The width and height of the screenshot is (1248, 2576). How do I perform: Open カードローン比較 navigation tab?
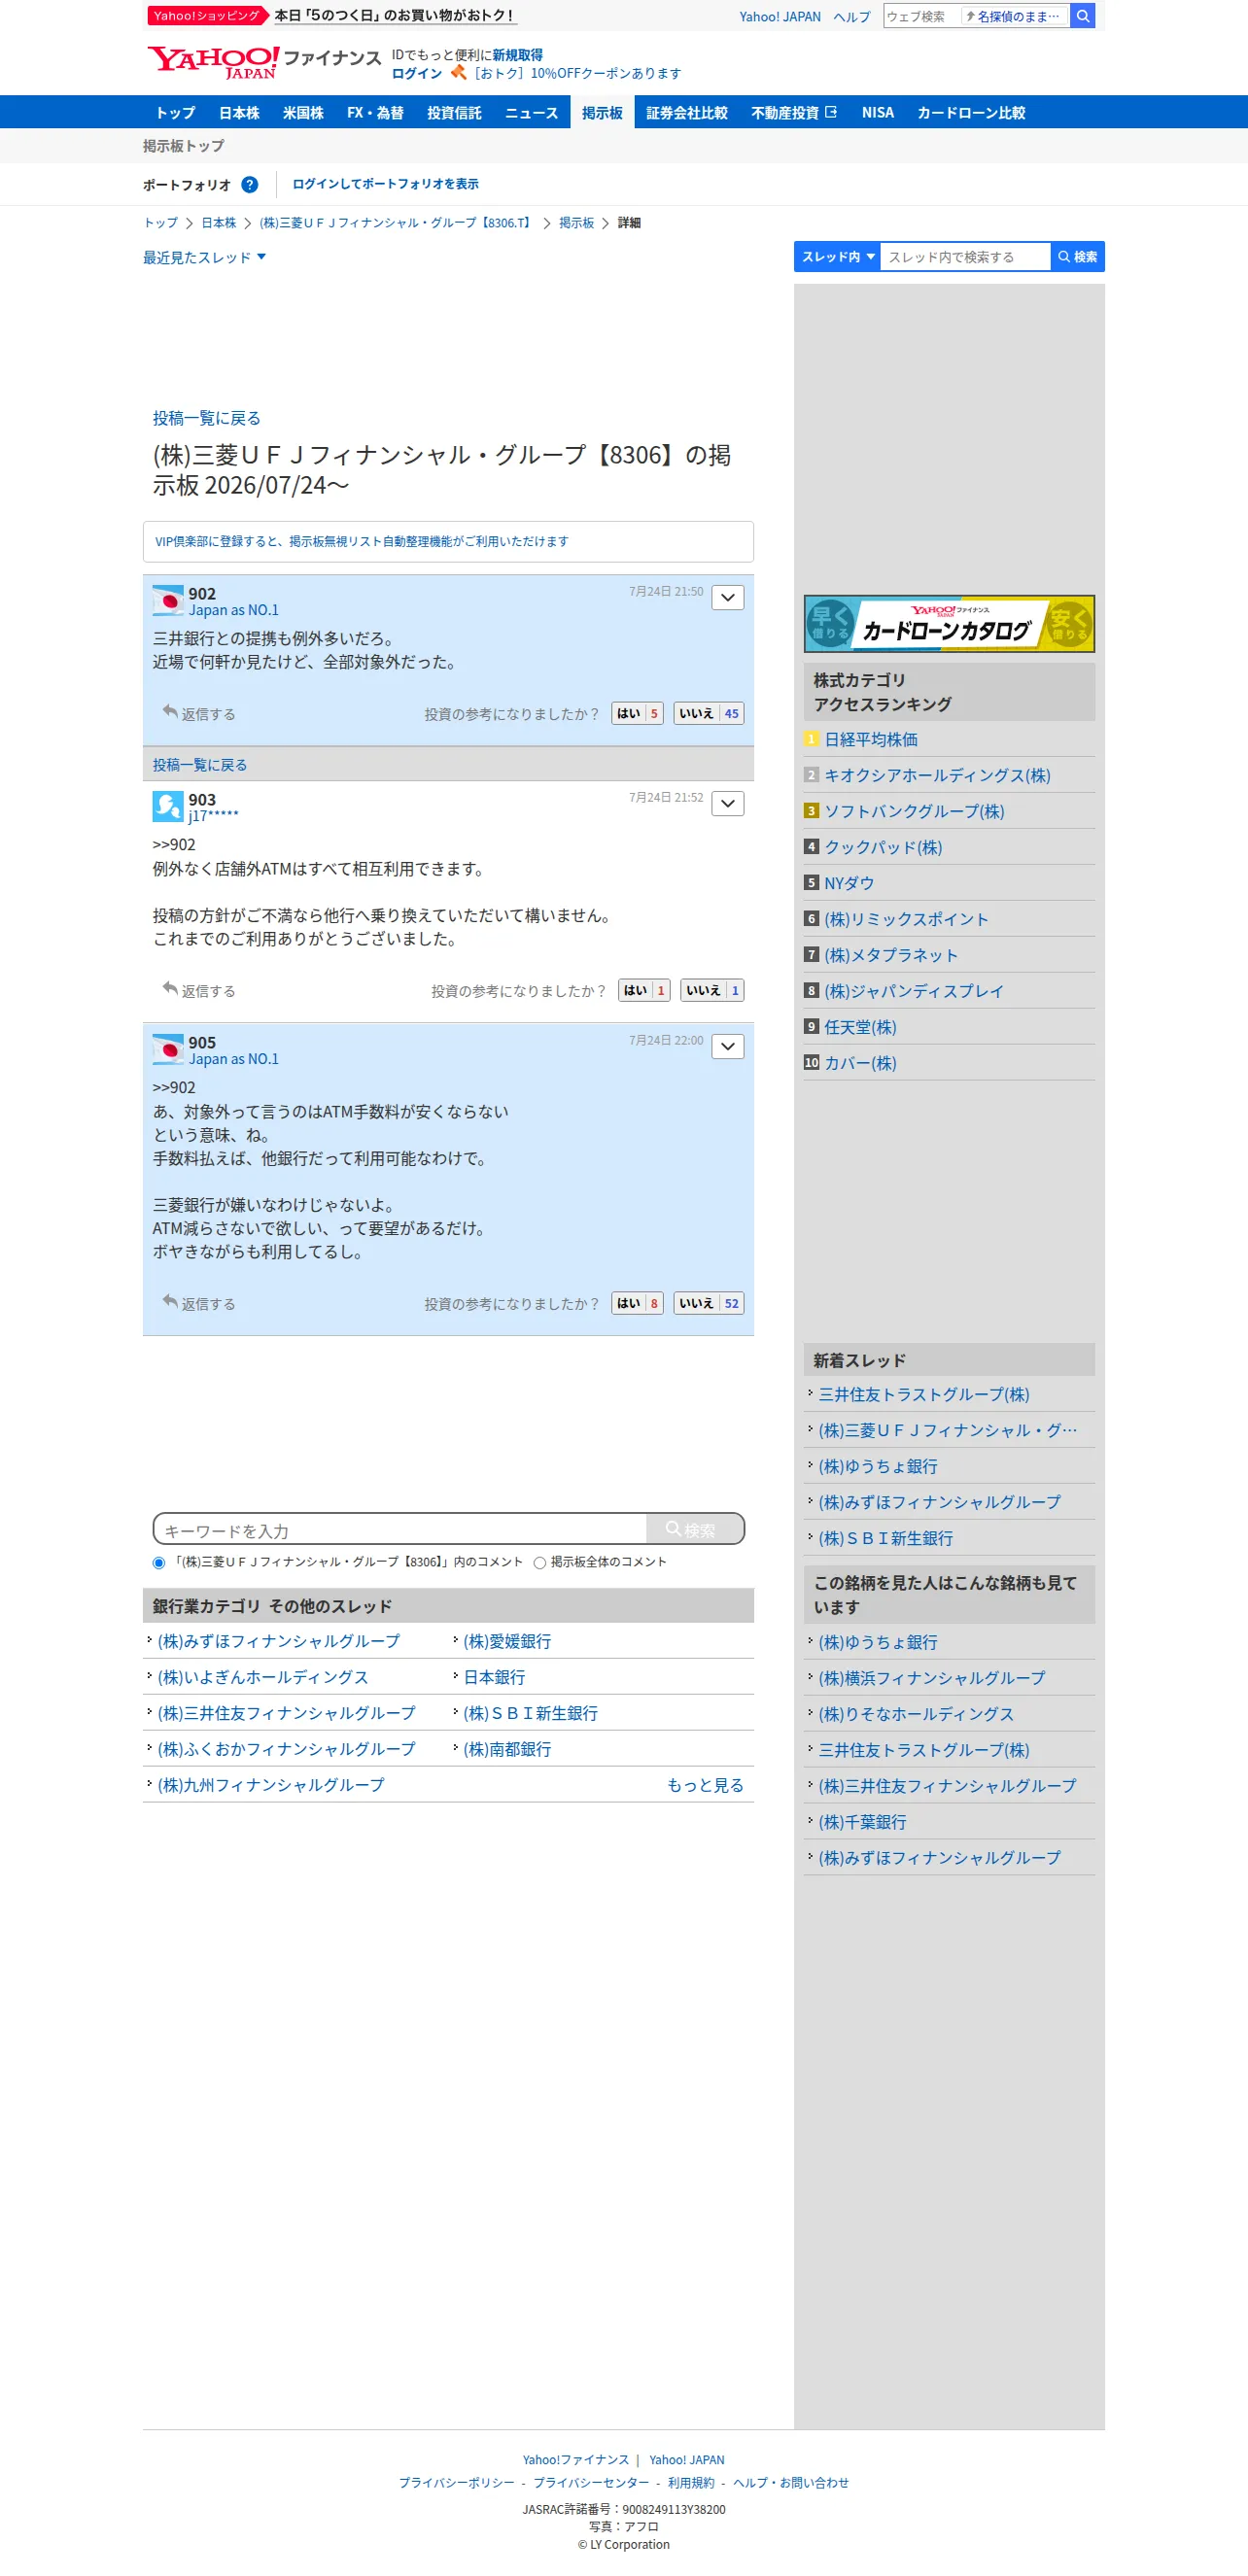coord(971,113)
